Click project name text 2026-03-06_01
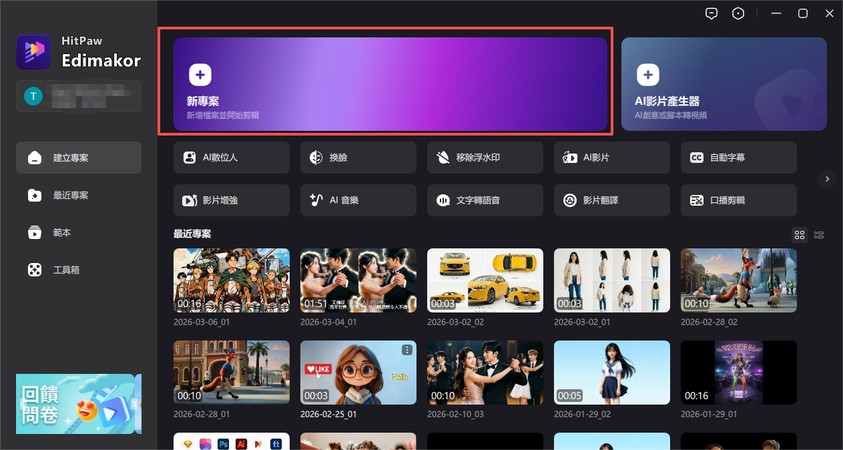This screenshot has height=450, width=843. (x=202, y=322)
